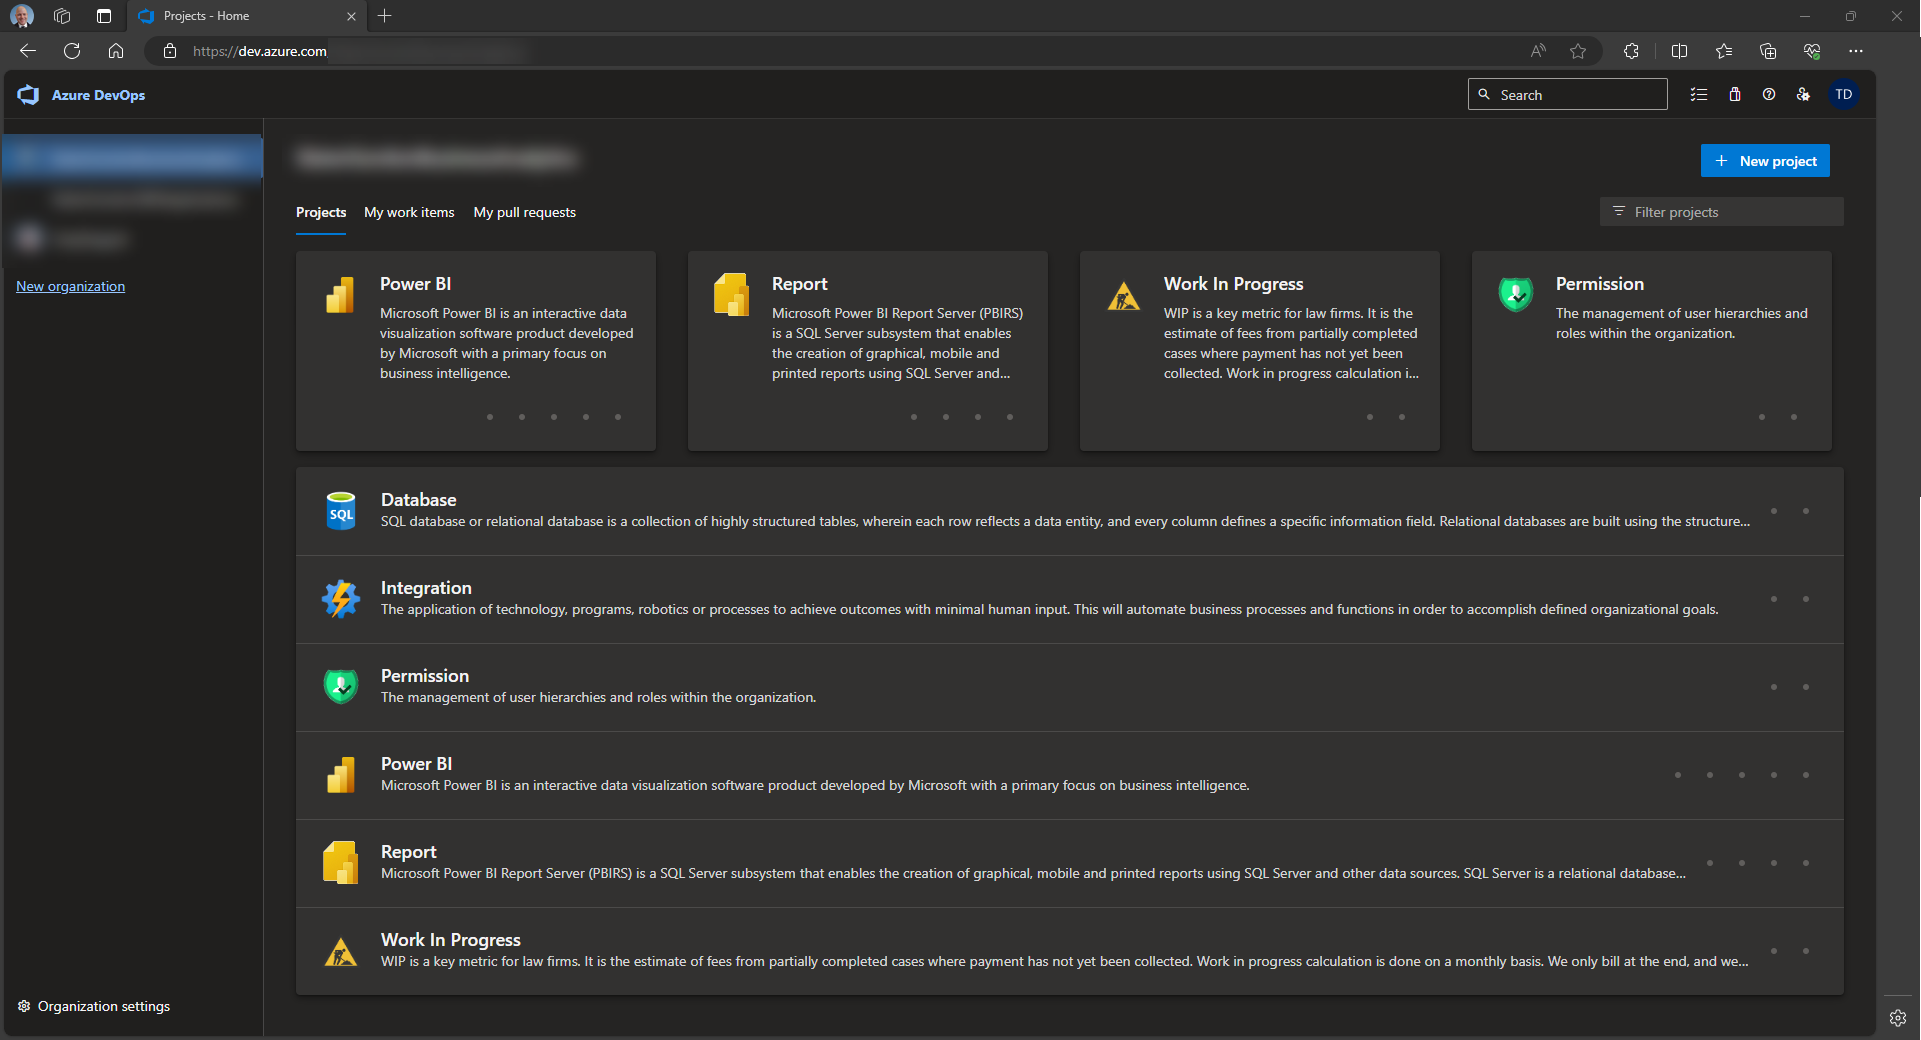Click the Permission card shield icon
Image resolution: width=1921 pixels, height=1040 pixels.
1516,294
